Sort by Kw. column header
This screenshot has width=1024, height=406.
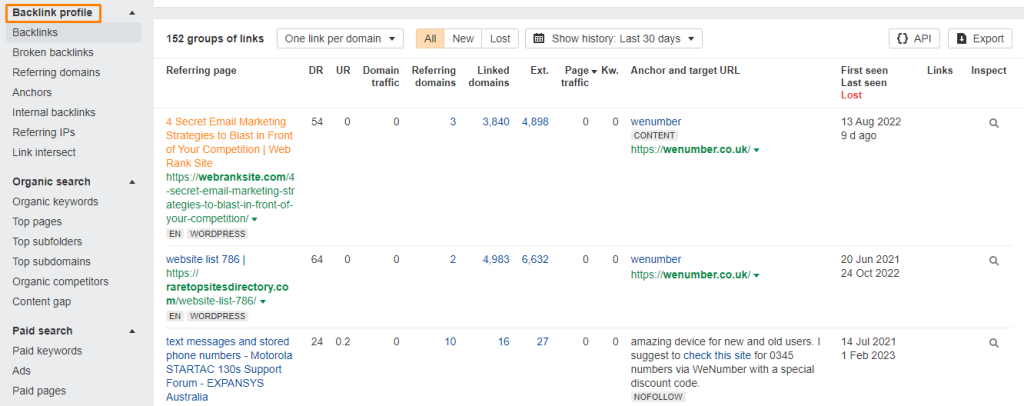[610, 70]
